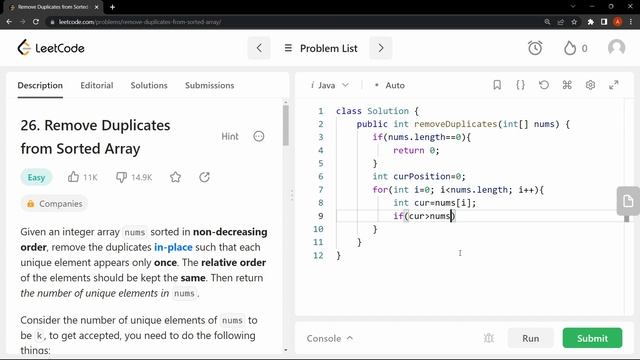Go to the next problem arrow
The height and width of the screenshot is (360, 640).
pos(381,48)
